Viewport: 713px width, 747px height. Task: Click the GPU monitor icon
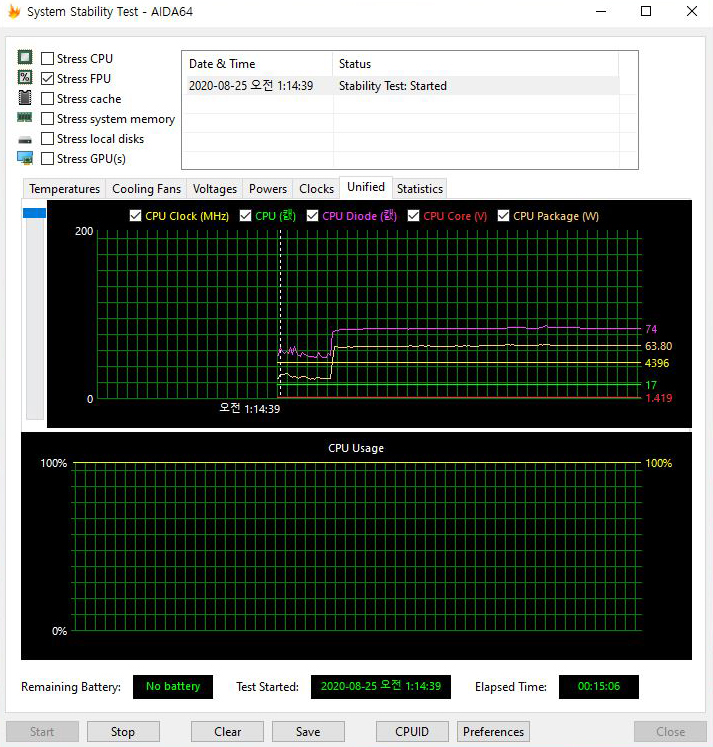pos(25,158)
